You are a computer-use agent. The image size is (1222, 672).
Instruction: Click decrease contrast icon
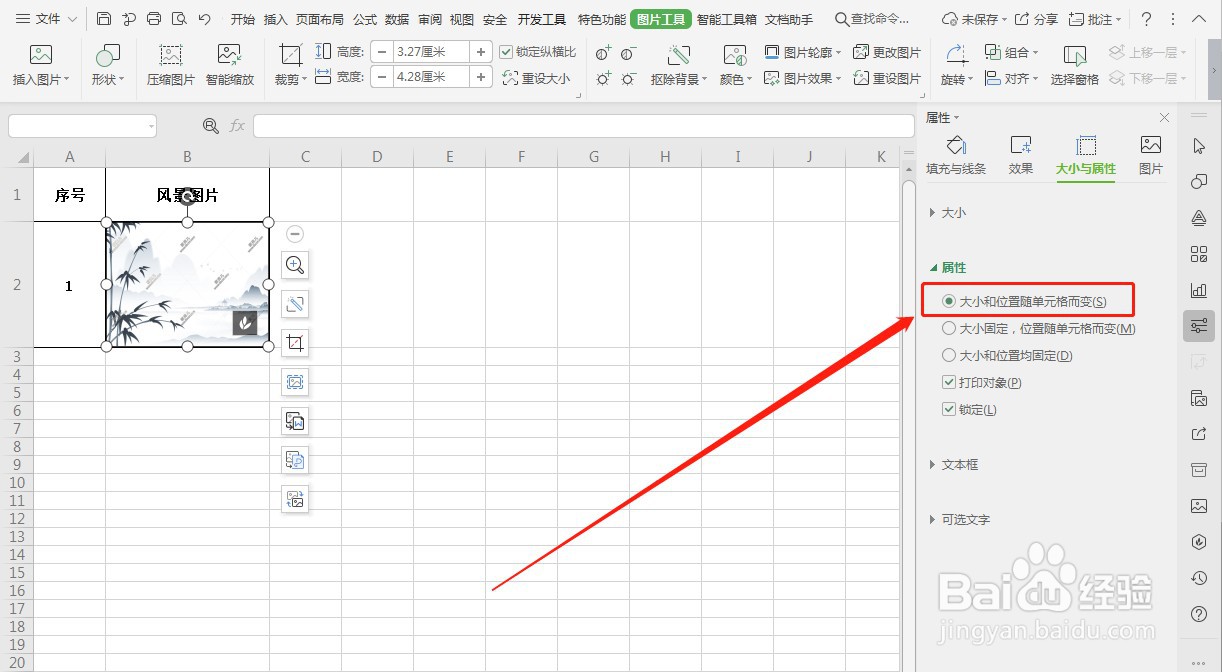[x=628, y=53]
